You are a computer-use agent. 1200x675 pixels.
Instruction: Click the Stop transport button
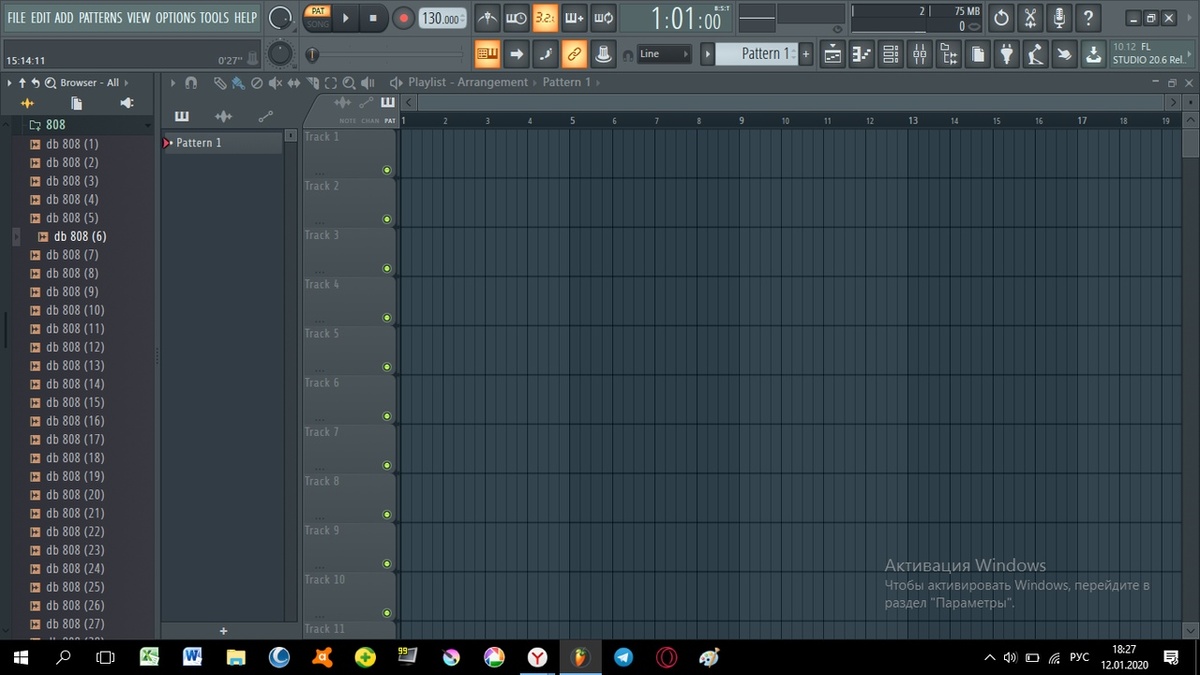tap(373, 18)
